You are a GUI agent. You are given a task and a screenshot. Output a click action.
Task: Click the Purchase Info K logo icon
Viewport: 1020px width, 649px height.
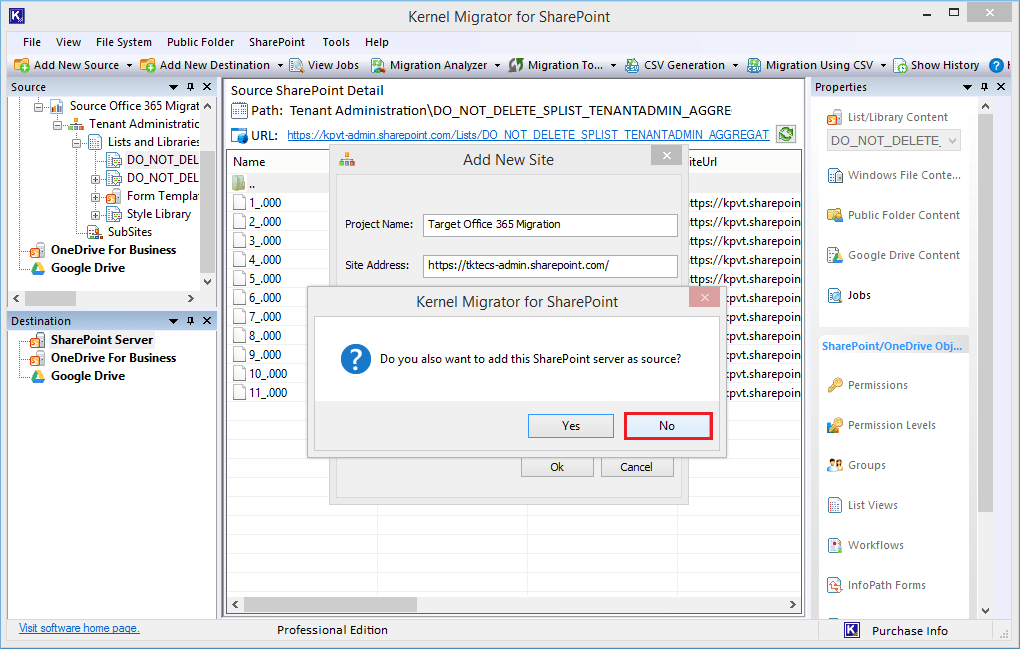852,630
